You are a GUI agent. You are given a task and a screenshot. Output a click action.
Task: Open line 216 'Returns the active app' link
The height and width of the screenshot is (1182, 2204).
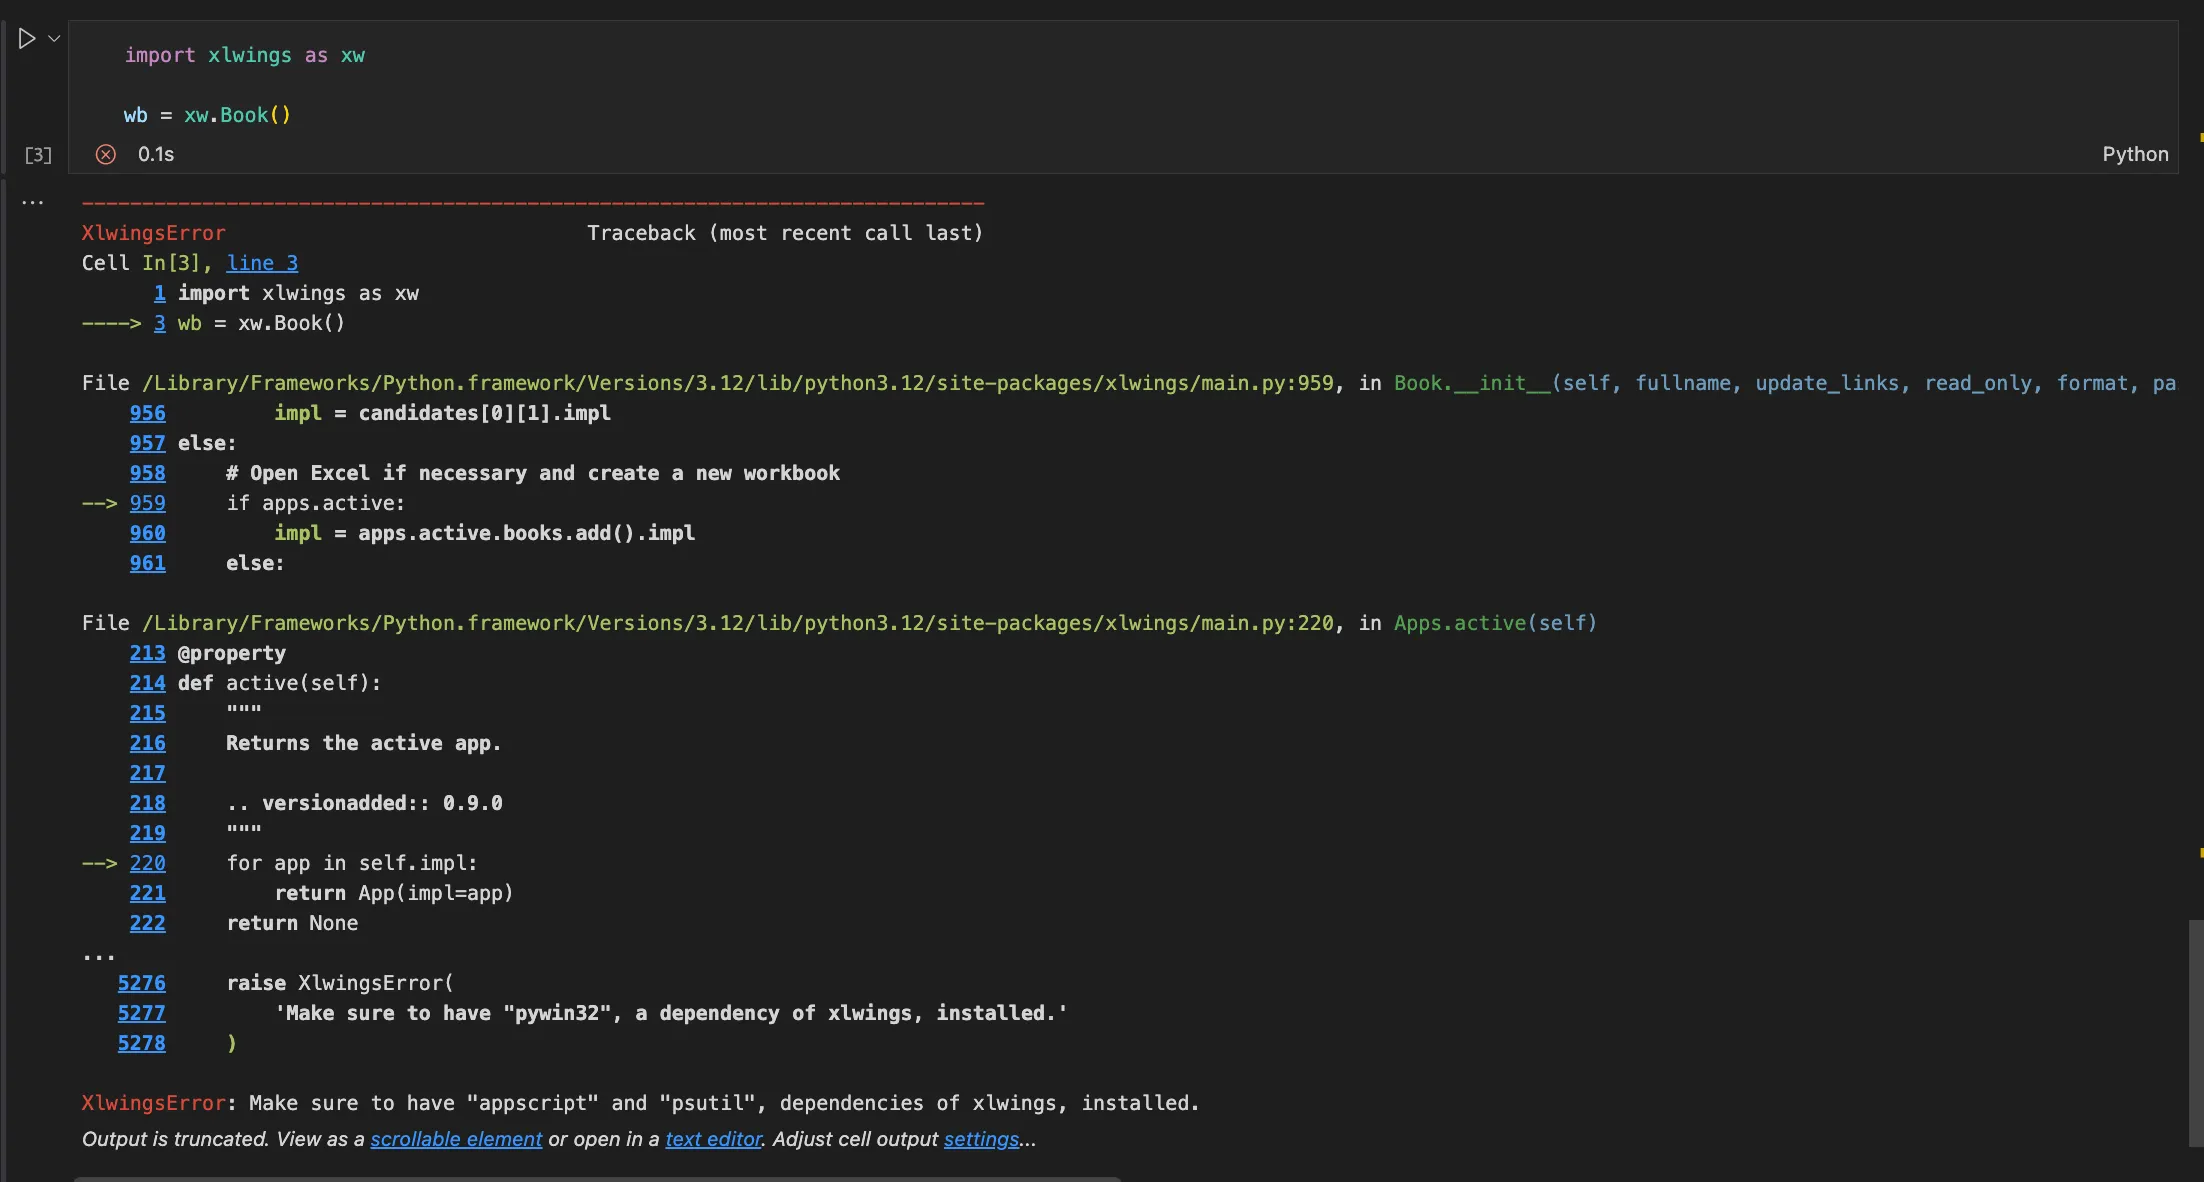tap(148, 743)
